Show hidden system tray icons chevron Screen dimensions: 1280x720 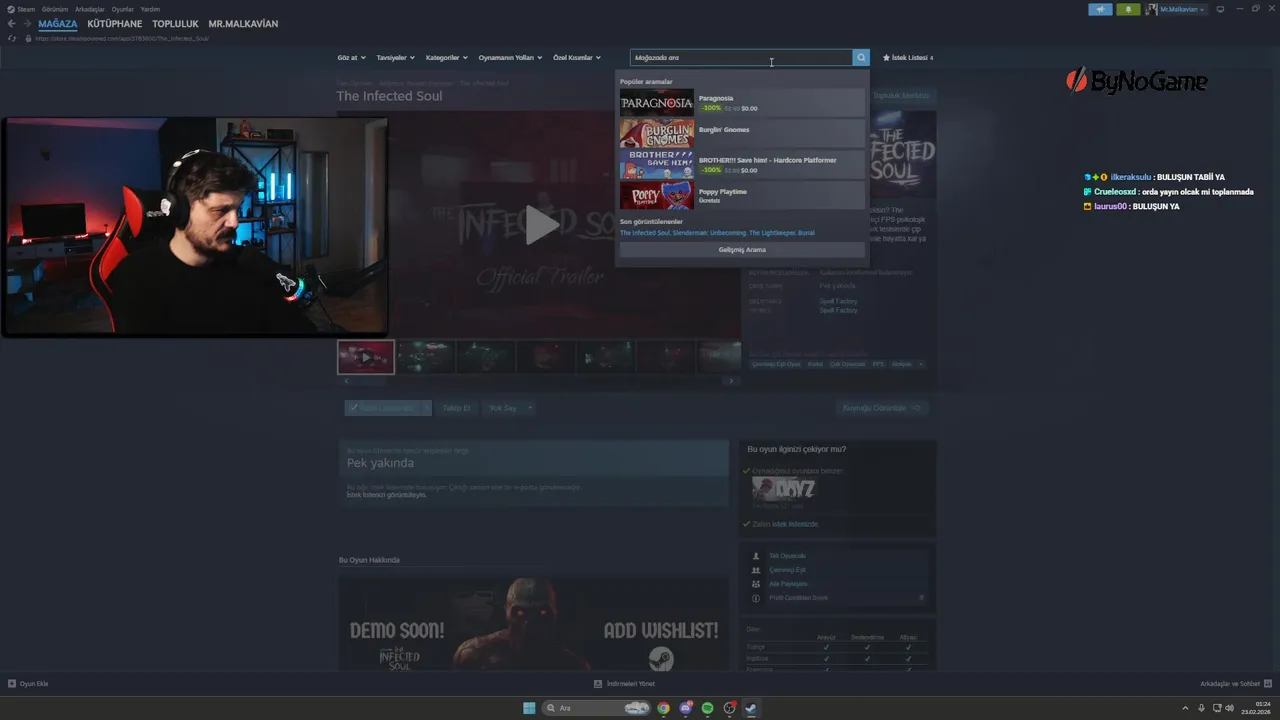point(1186,708)
